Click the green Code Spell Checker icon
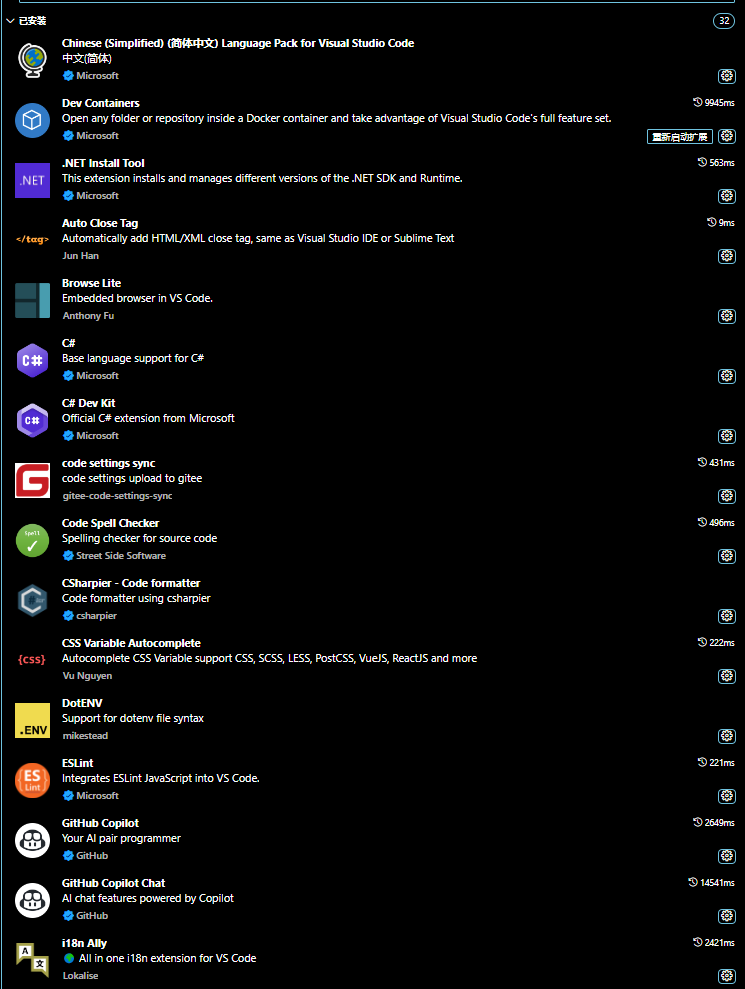 (x=32, y=540)
